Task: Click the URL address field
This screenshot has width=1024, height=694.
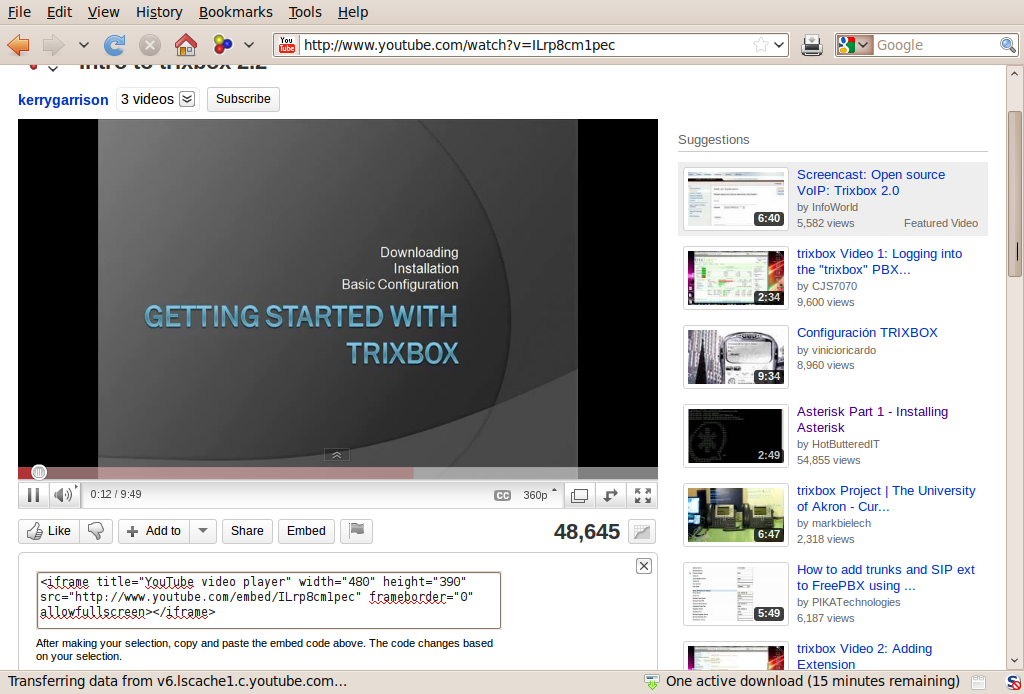Action: (x=524, y=45)
